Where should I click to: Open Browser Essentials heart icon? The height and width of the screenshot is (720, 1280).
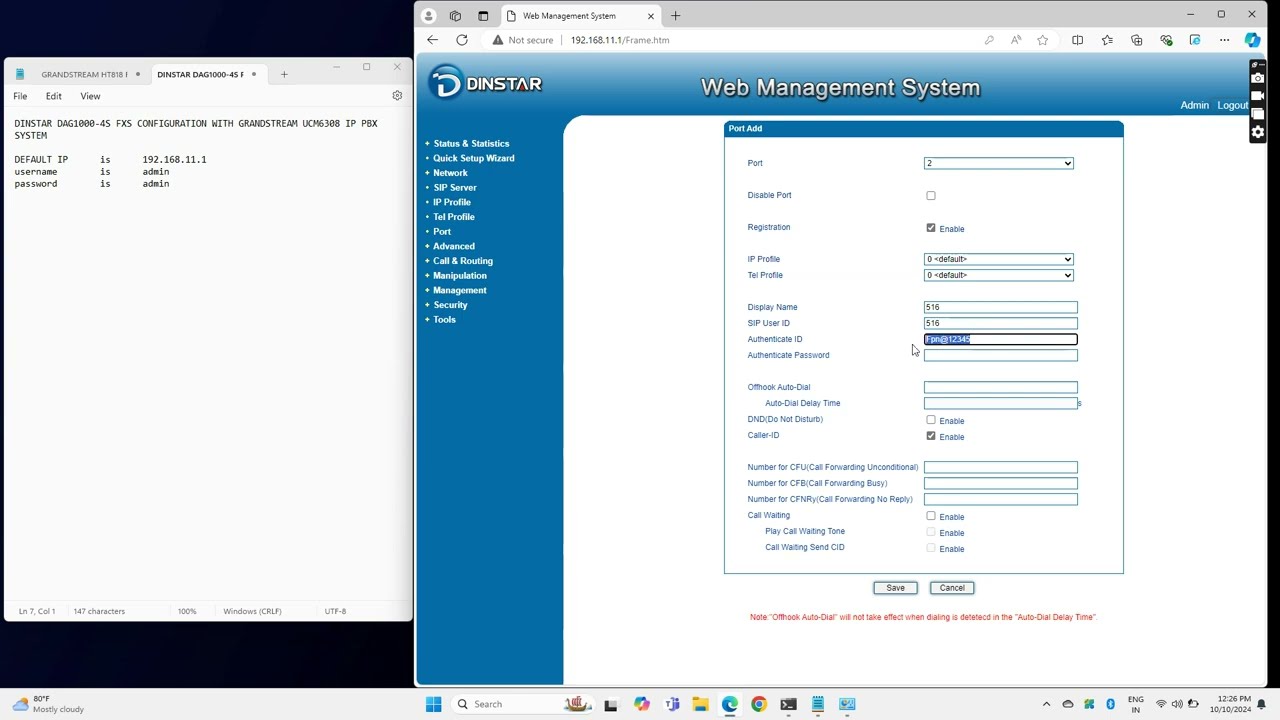pyautogui.click(x=1166, y=40)
